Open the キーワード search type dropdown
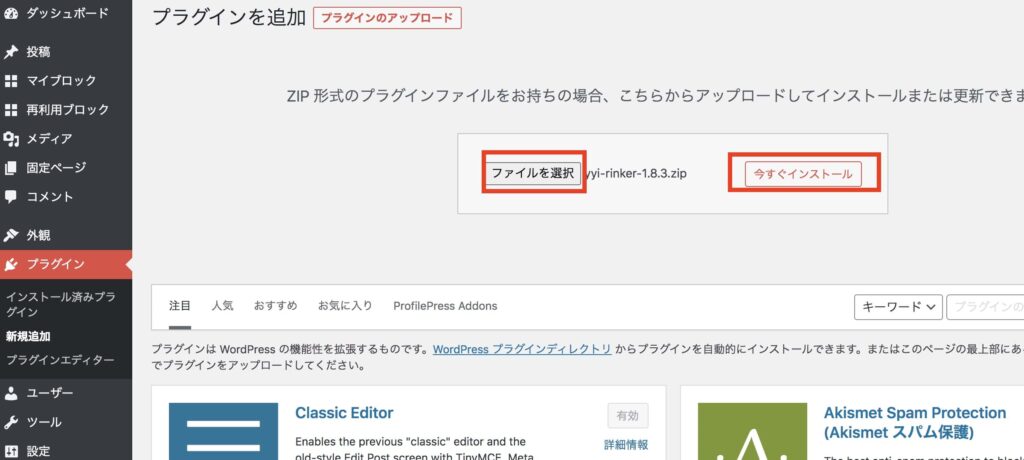Screen dimensions: 1024x460 click(898, 307)
